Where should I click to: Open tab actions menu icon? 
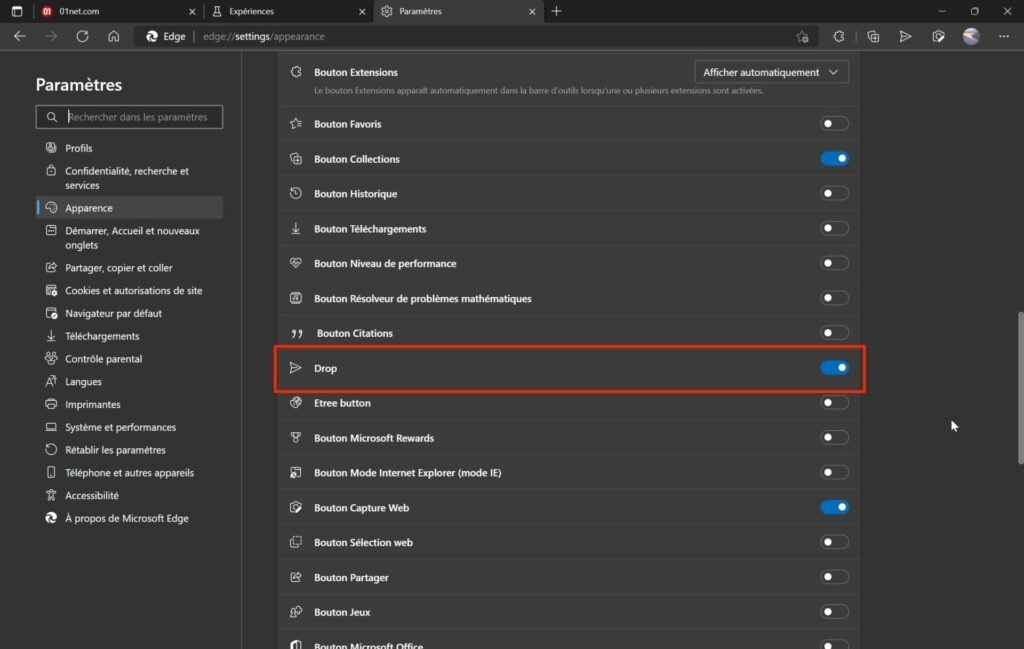coord(17,11)
